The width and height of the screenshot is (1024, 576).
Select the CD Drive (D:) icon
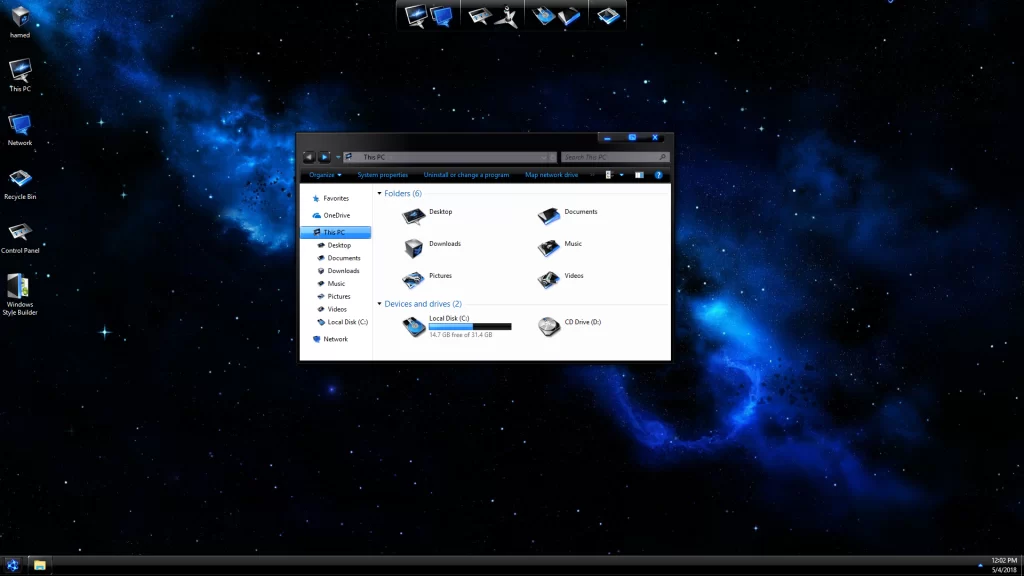point(549,326)
